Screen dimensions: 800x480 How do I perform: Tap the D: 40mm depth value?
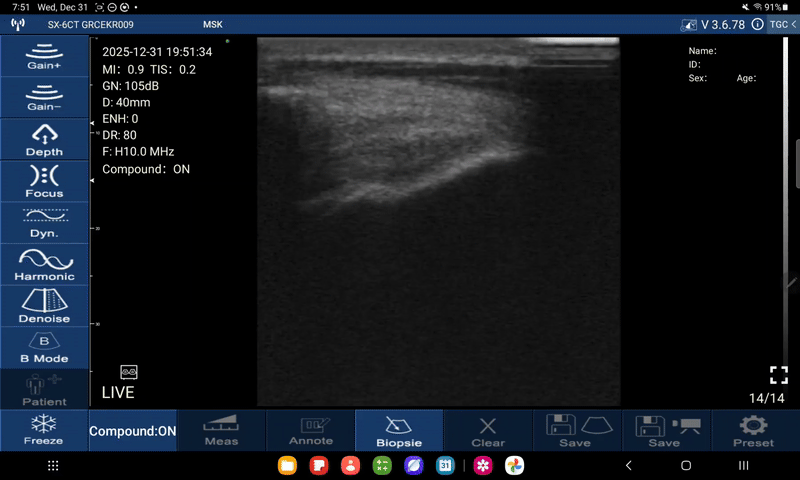point(126,102)
